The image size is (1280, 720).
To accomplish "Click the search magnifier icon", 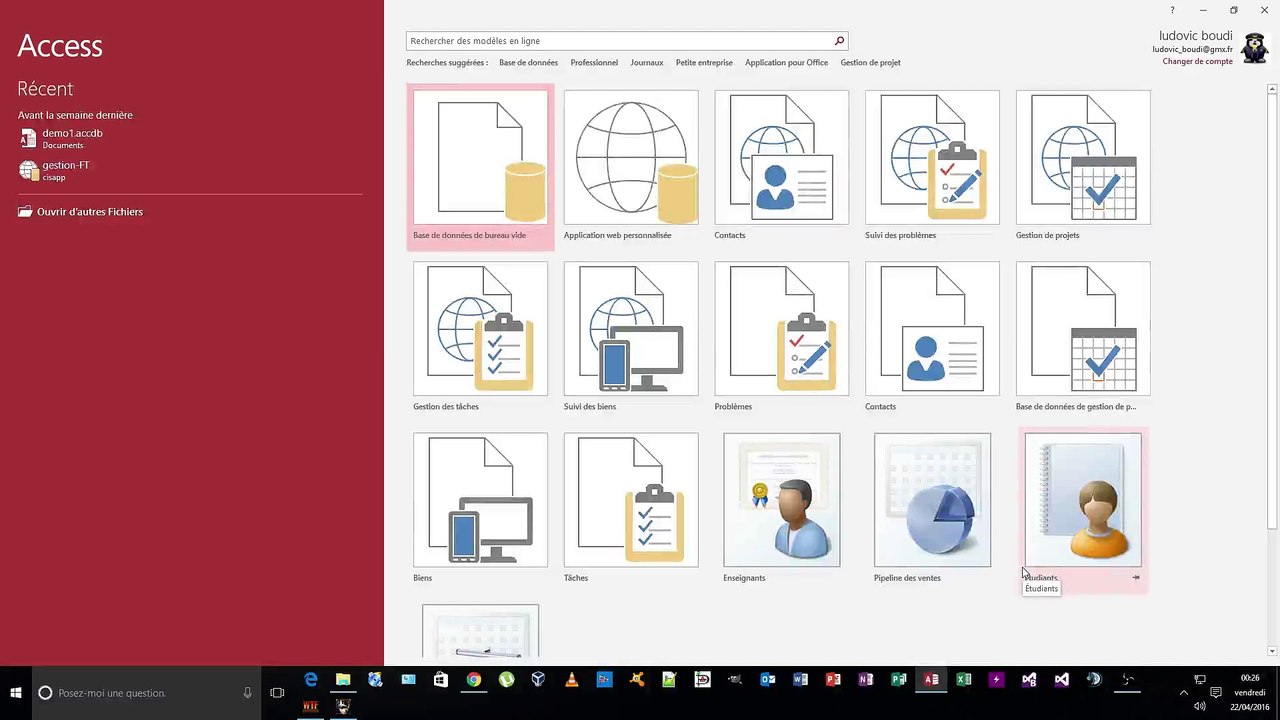I will (x=839, y=41).
